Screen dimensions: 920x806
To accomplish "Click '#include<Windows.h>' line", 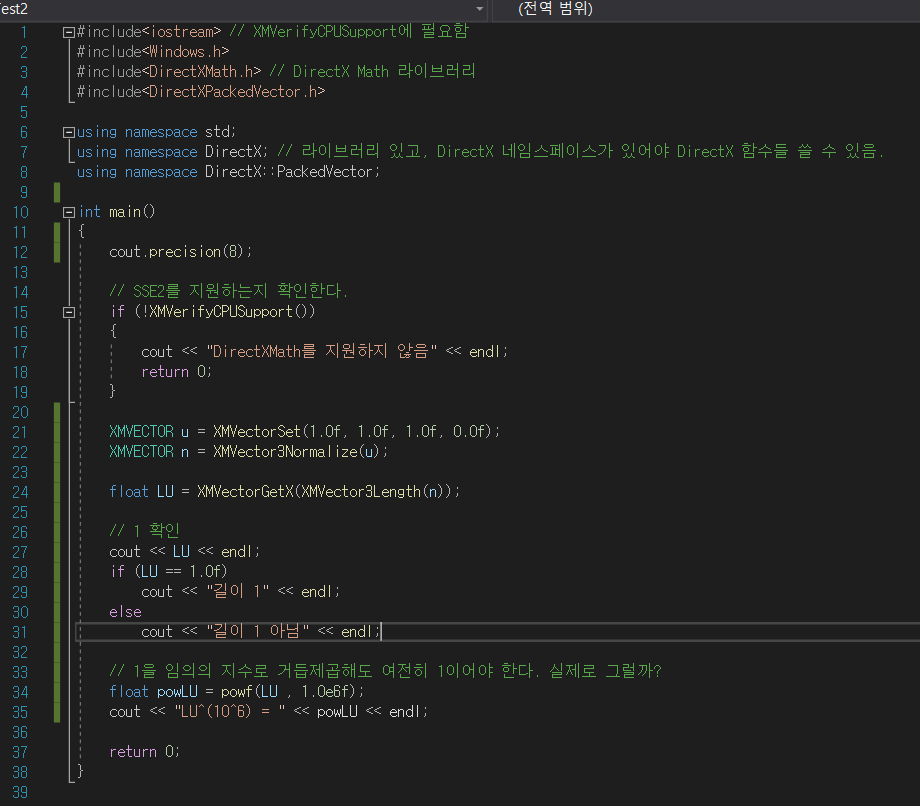I will click(153, 52).
